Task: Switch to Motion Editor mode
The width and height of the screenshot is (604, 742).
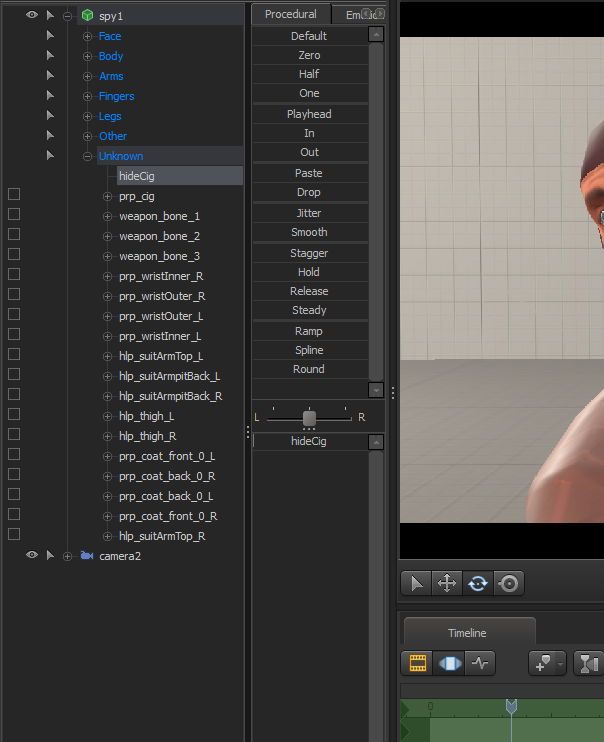Action: tap(449, 662)
